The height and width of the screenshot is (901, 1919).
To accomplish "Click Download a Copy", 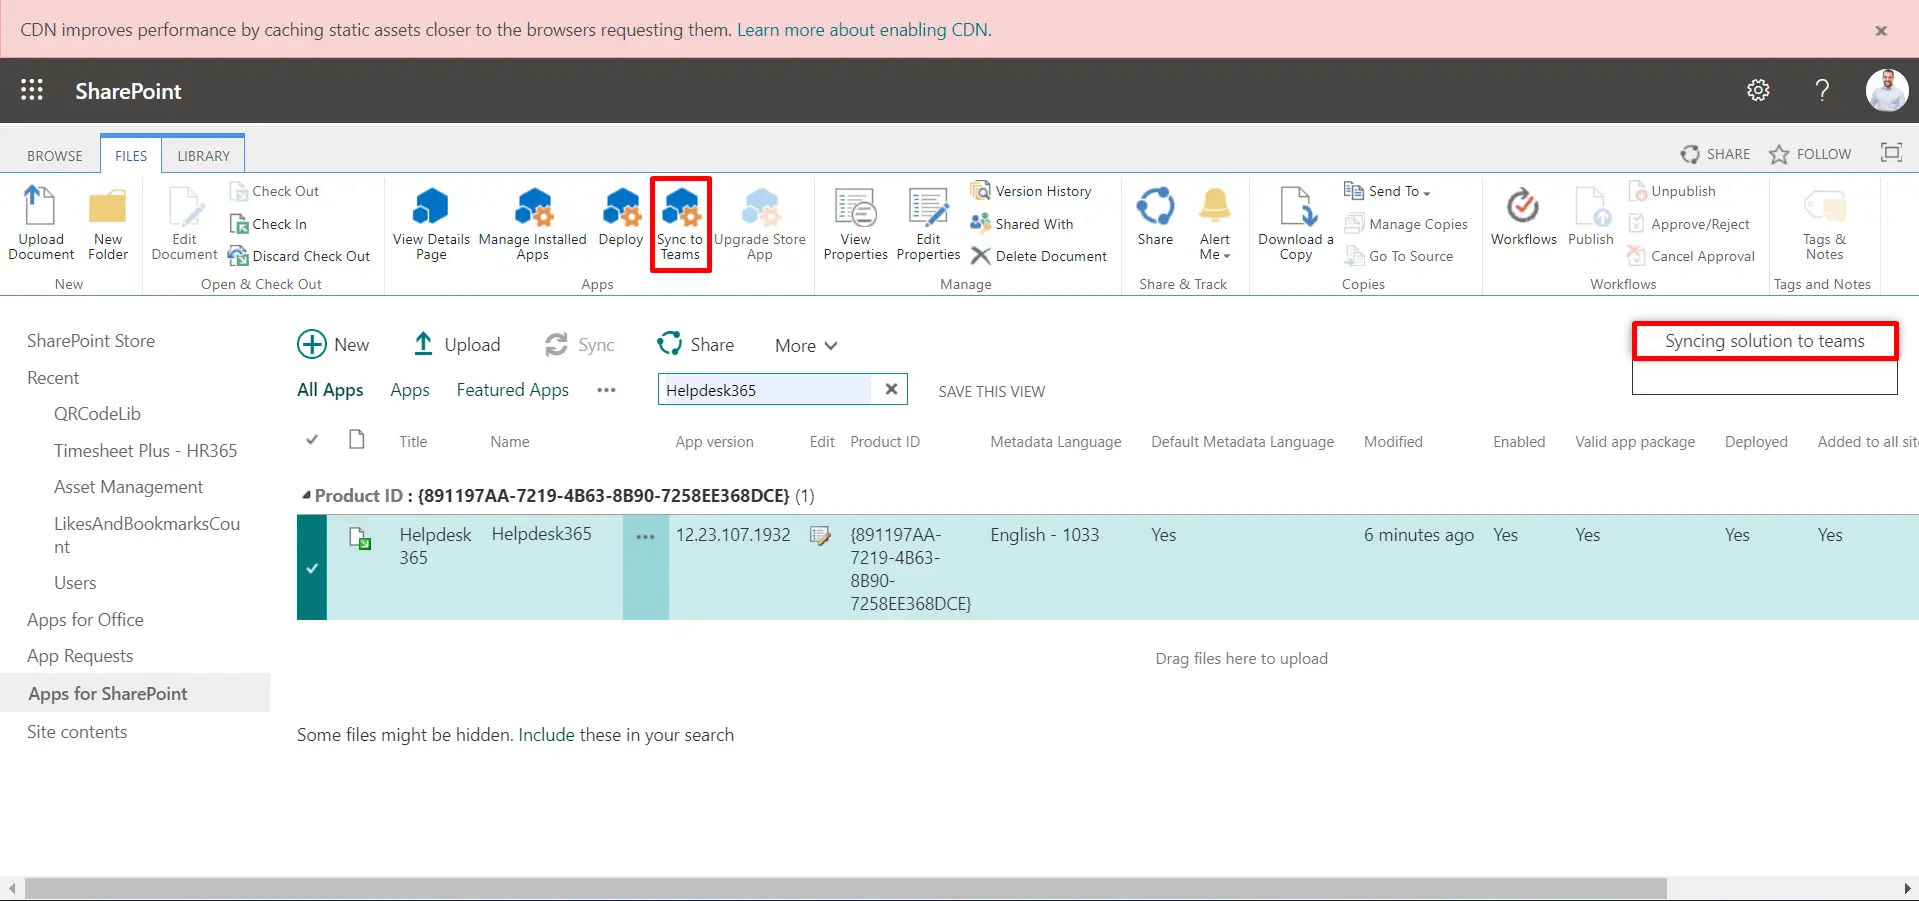I will click(1294, 222).
